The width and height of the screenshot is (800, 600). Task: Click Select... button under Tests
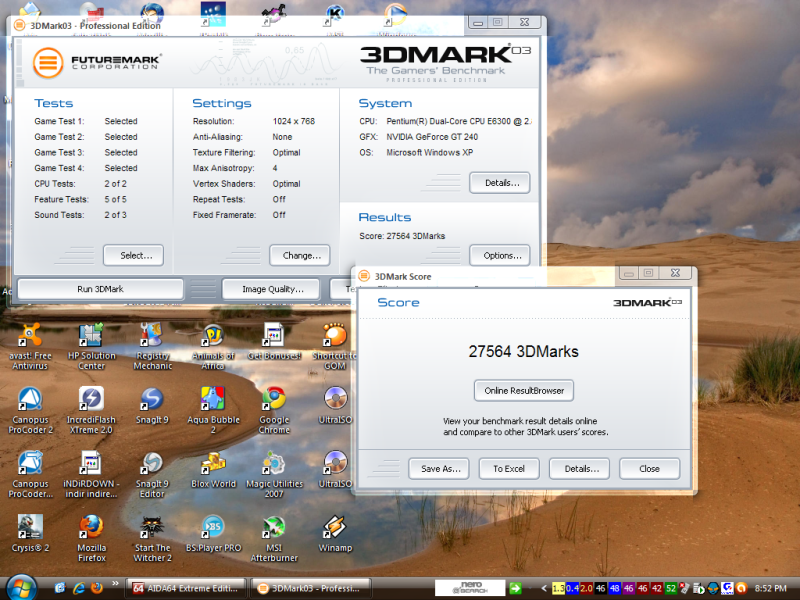[133, 255]
